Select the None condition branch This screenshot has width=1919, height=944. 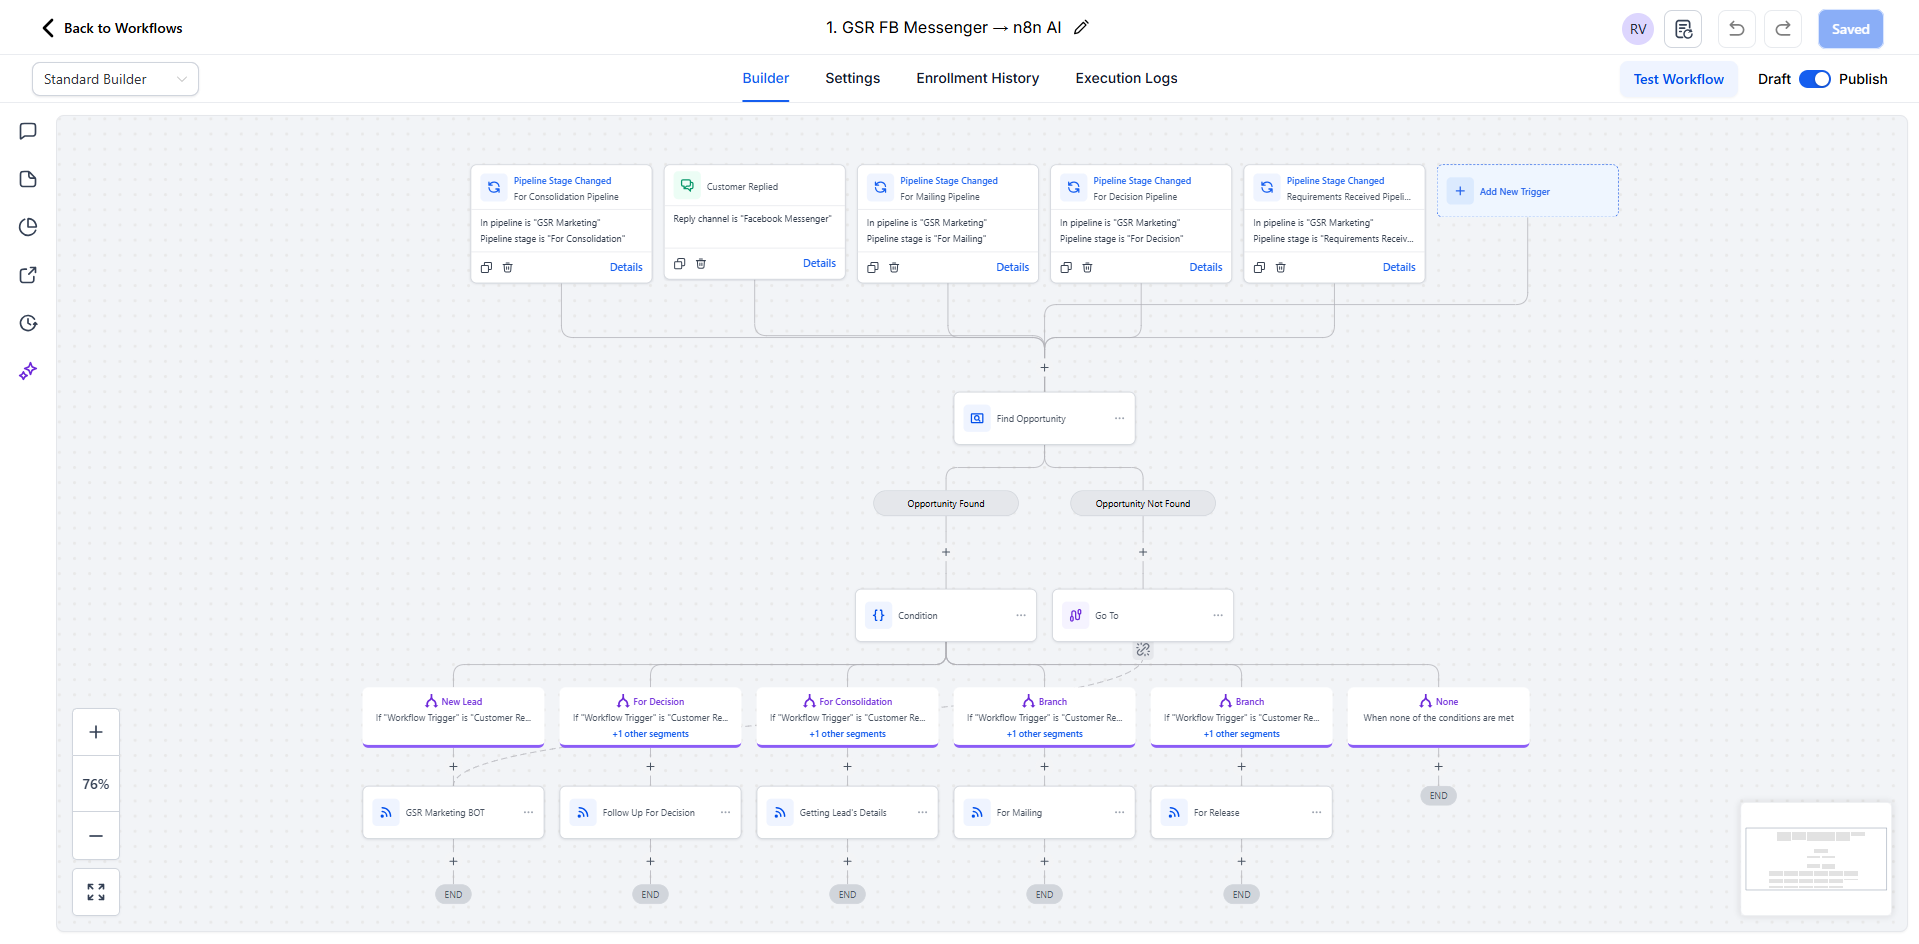[1439, 716]
